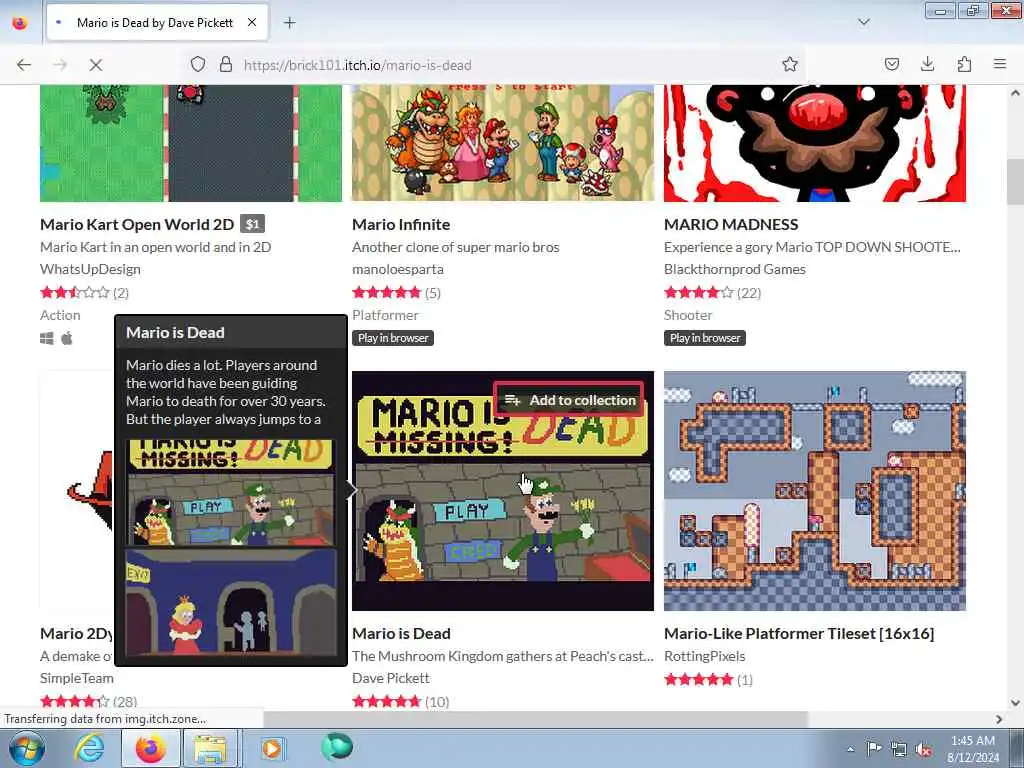Click the vertical scrollbar thumb
Image resolution: width=1024 pixels, height=768 pixels.
[1015, 182]
